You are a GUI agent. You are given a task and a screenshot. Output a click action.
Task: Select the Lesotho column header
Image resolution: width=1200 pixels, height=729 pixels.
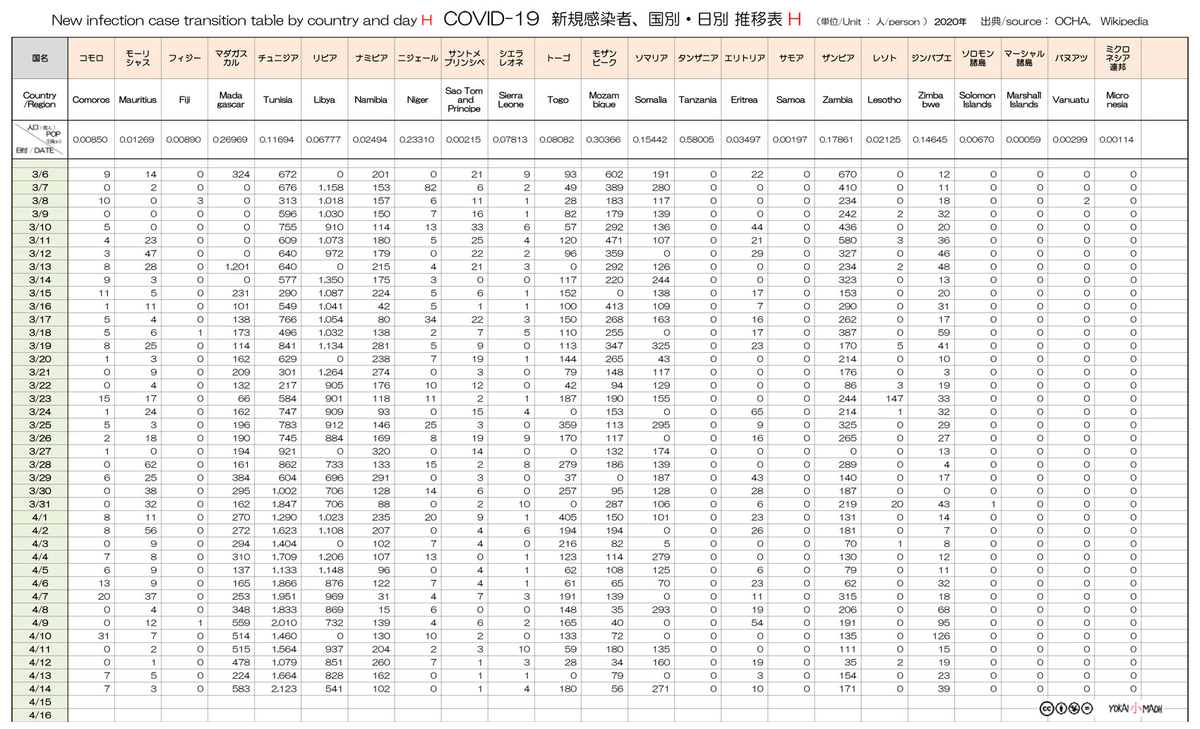coord(884,100)
